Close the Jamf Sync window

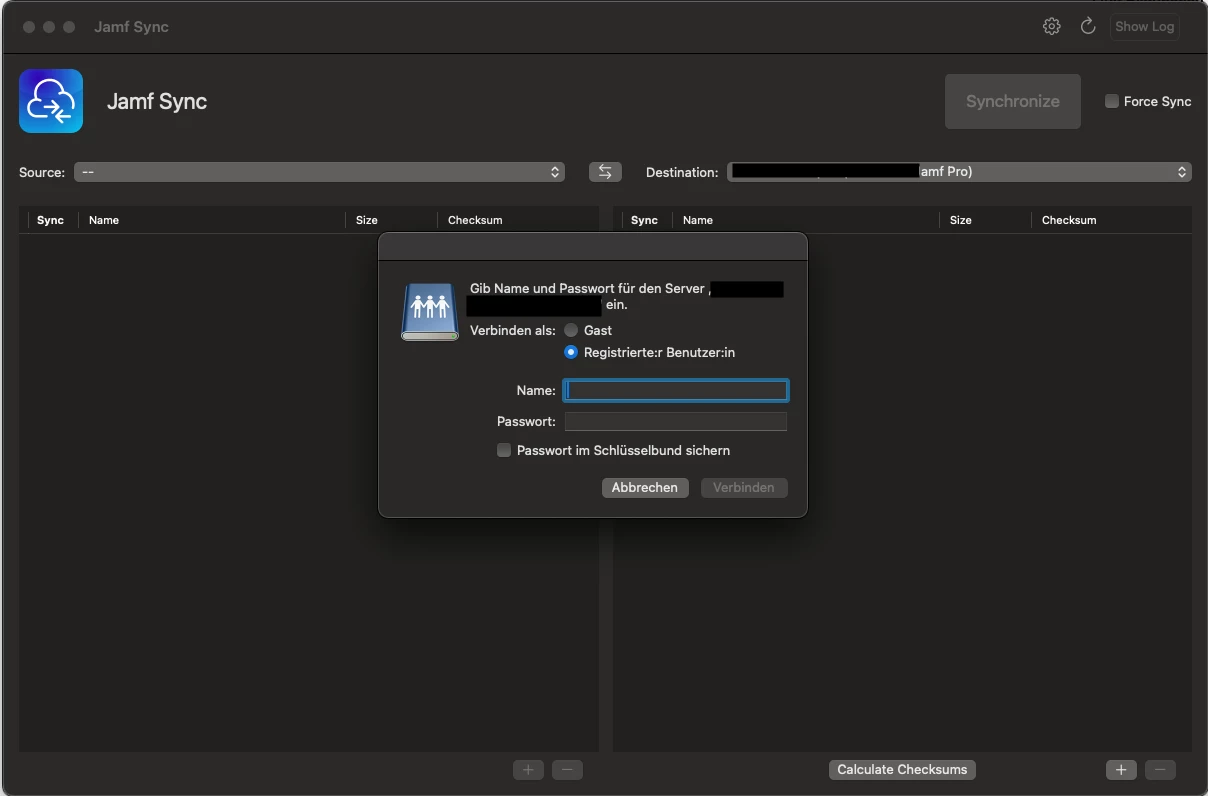(x=29, y=27)
